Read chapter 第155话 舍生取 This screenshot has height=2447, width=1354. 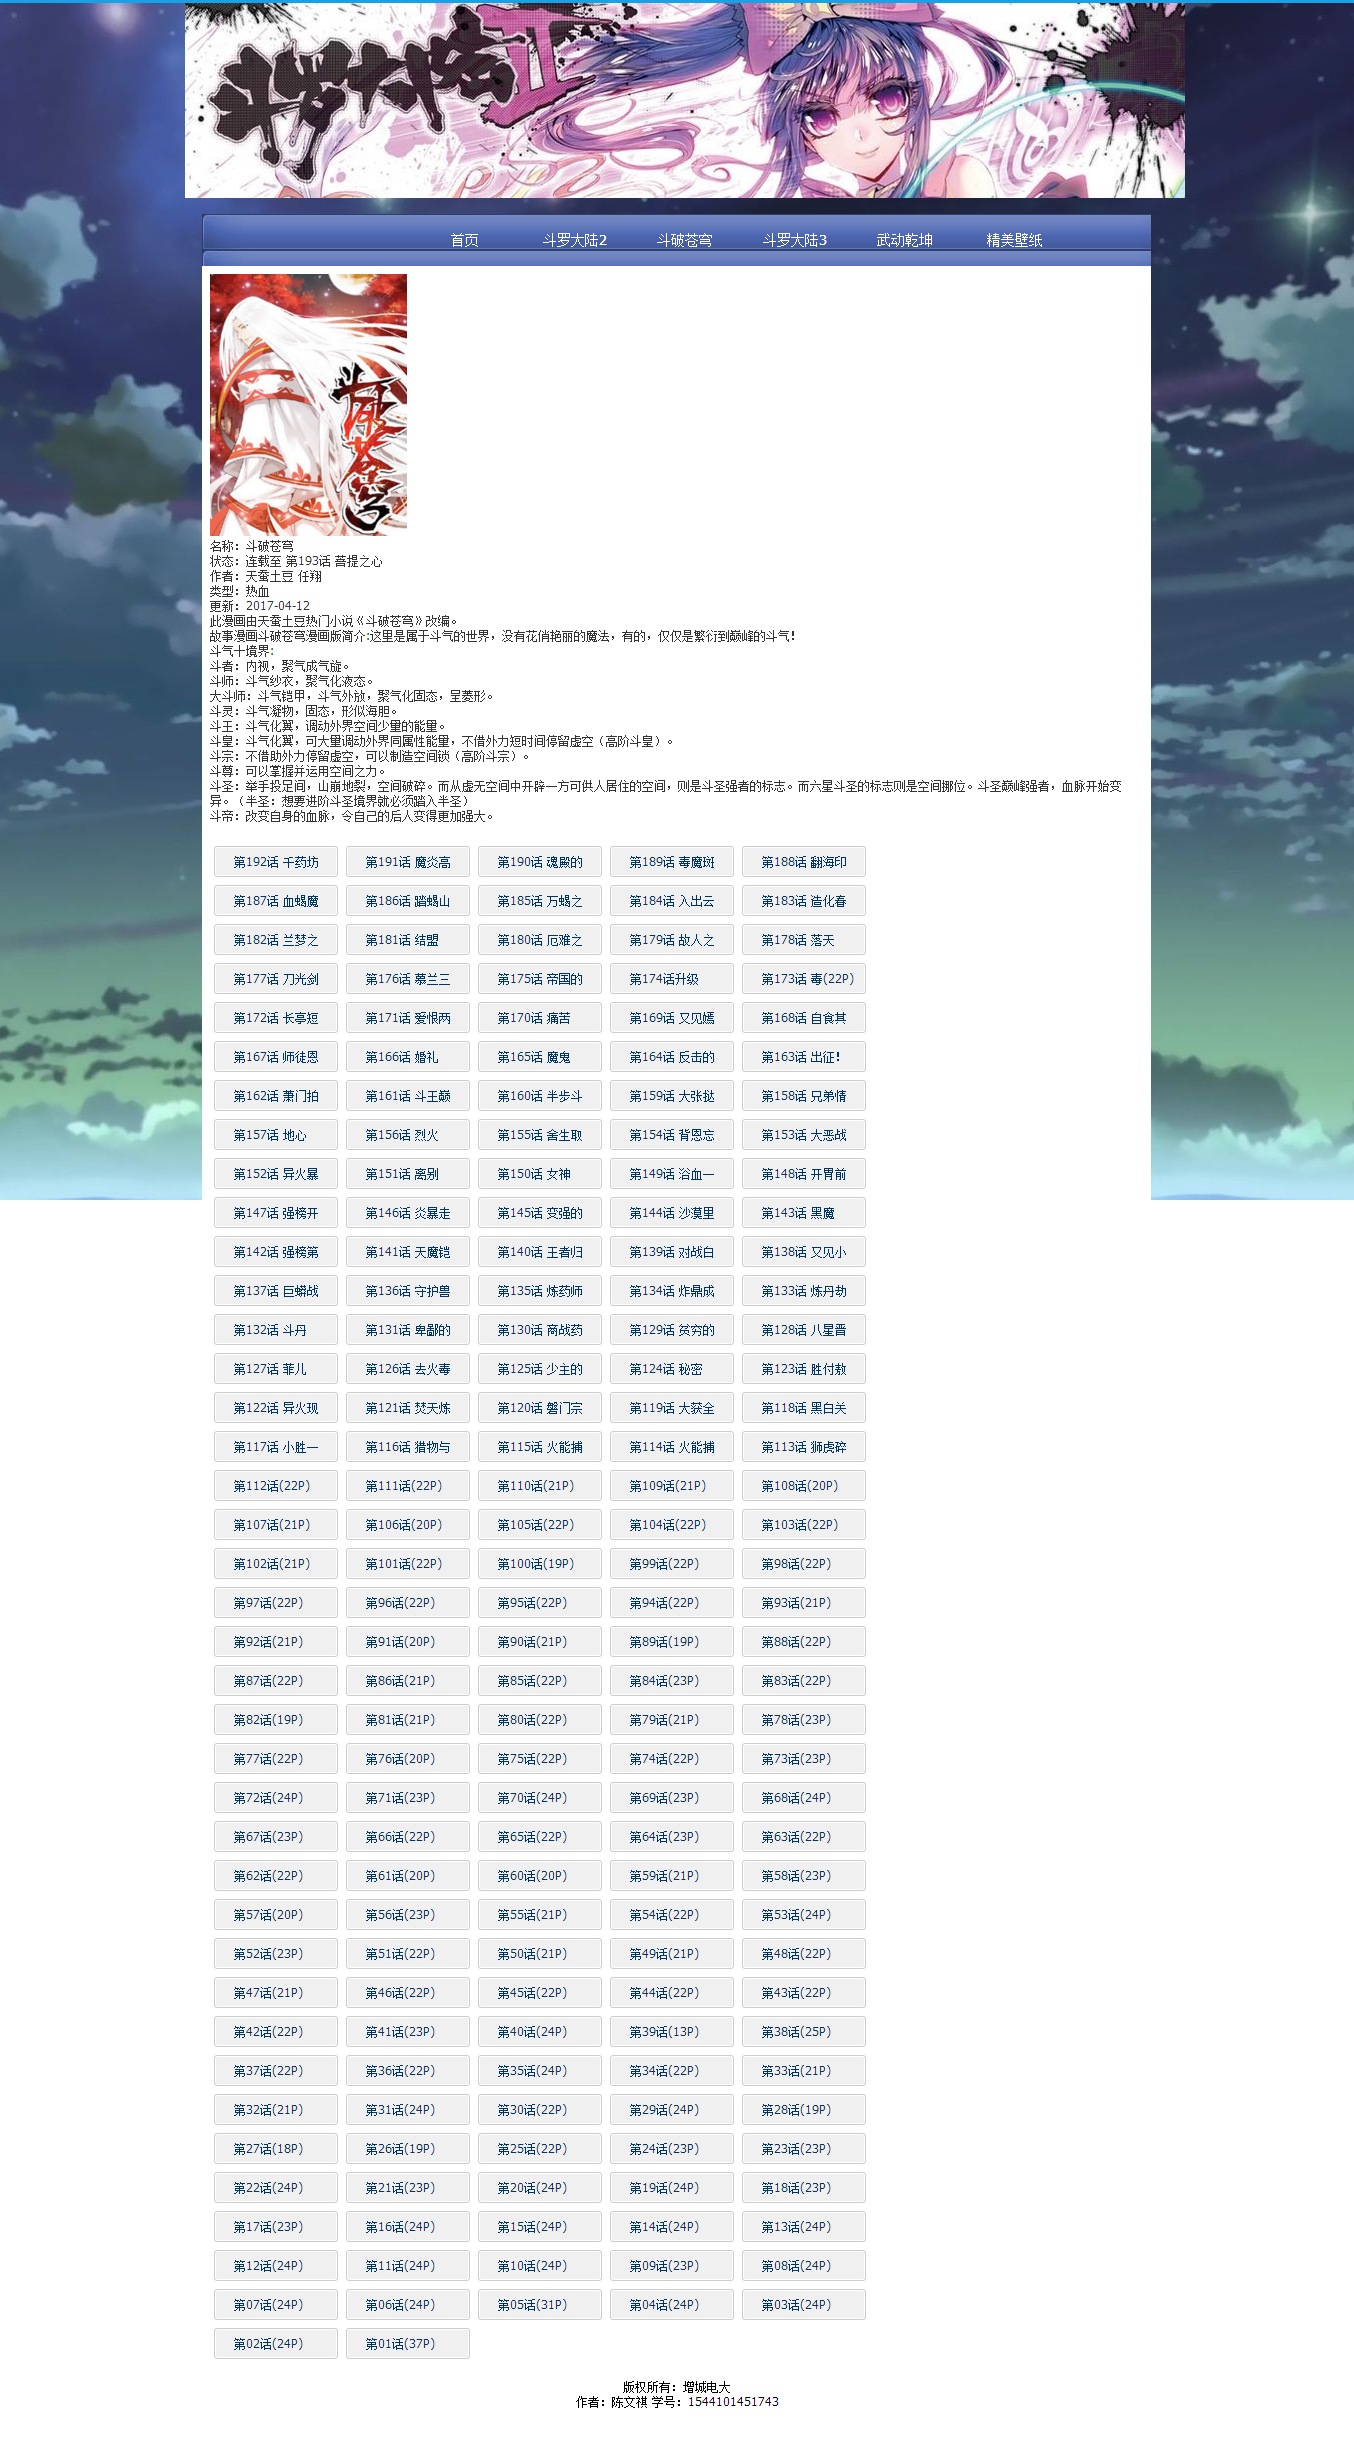coord(540,1135)
